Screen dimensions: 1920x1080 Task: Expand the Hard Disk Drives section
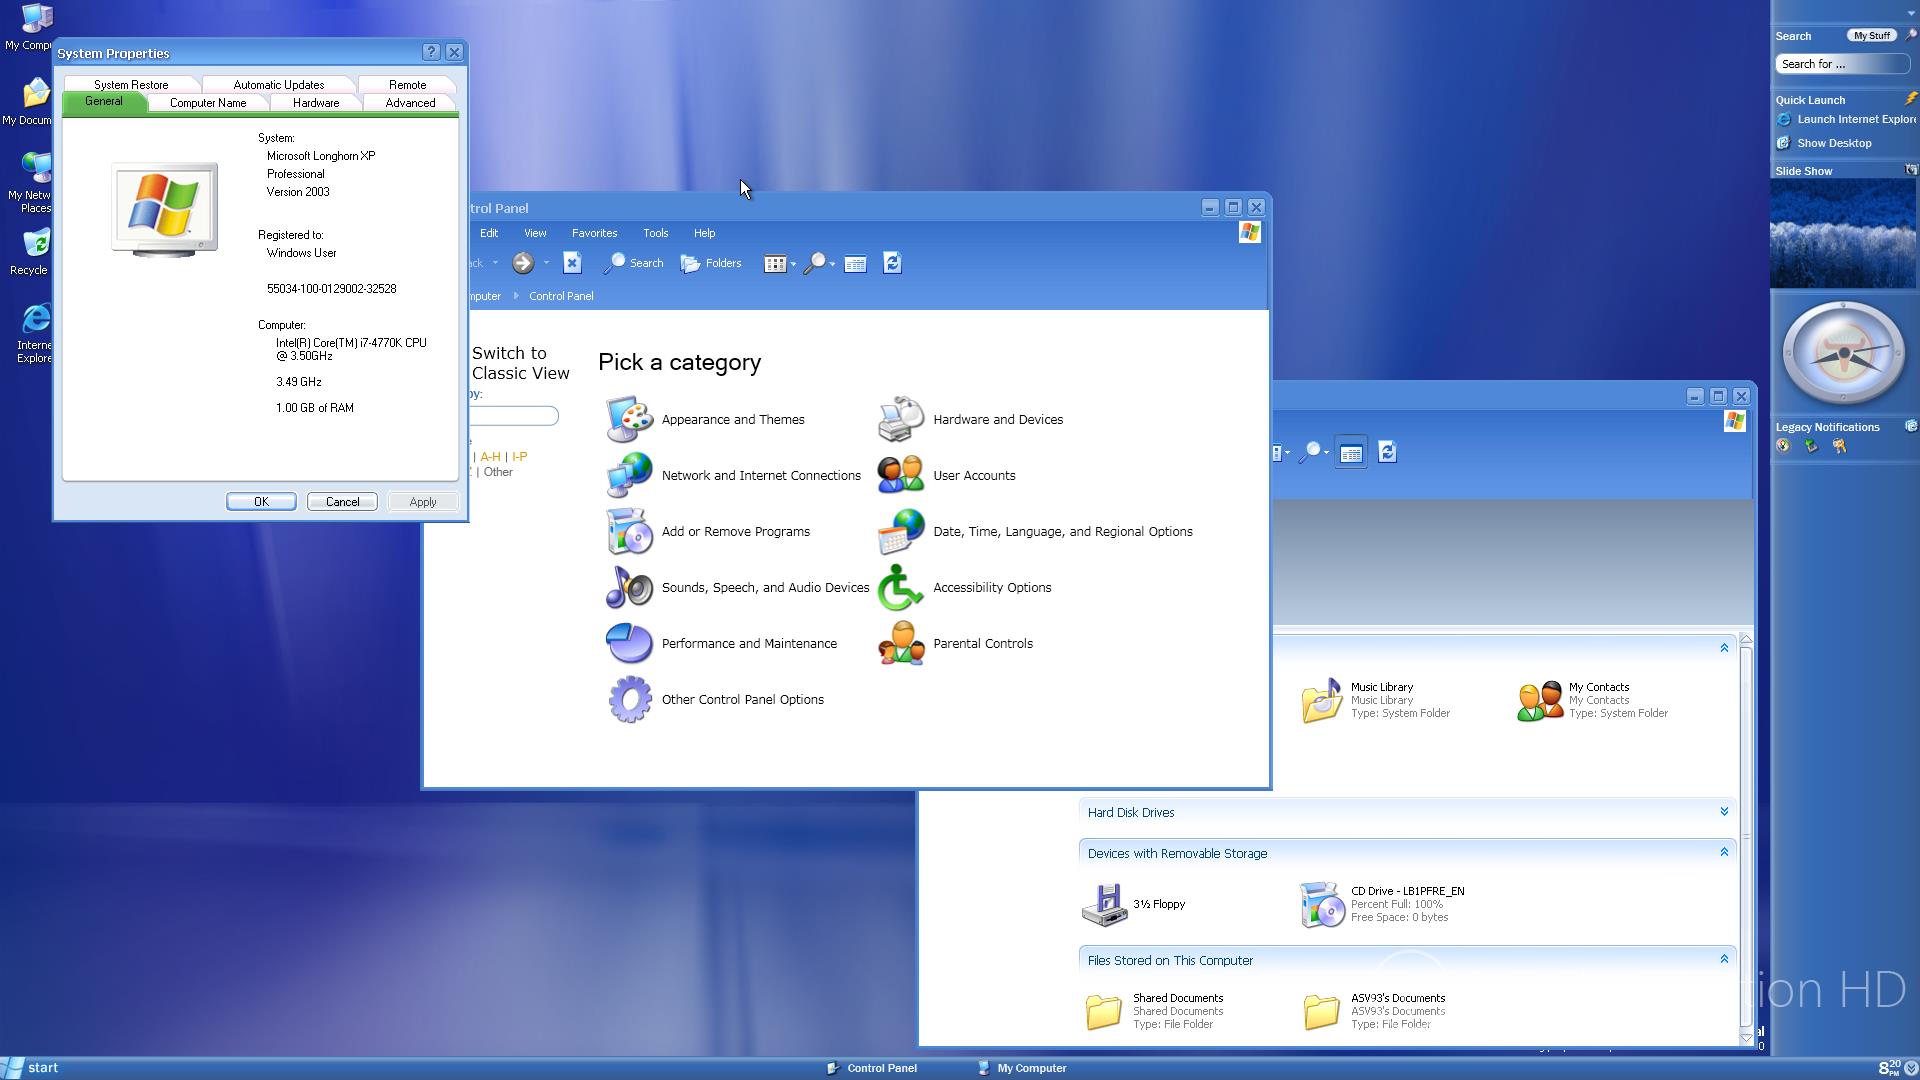point(1724,812)
